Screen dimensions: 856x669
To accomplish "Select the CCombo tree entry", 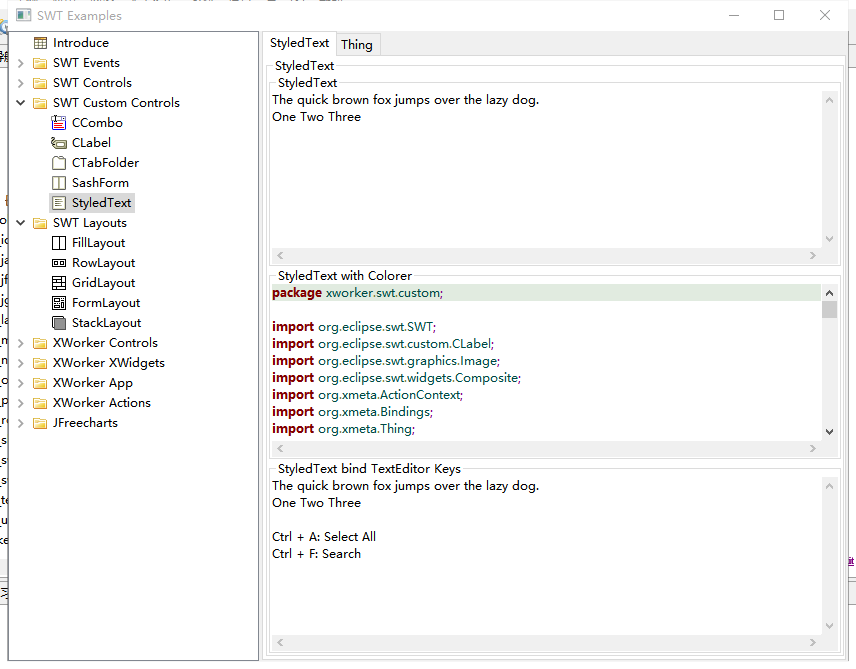I will 97,123.
